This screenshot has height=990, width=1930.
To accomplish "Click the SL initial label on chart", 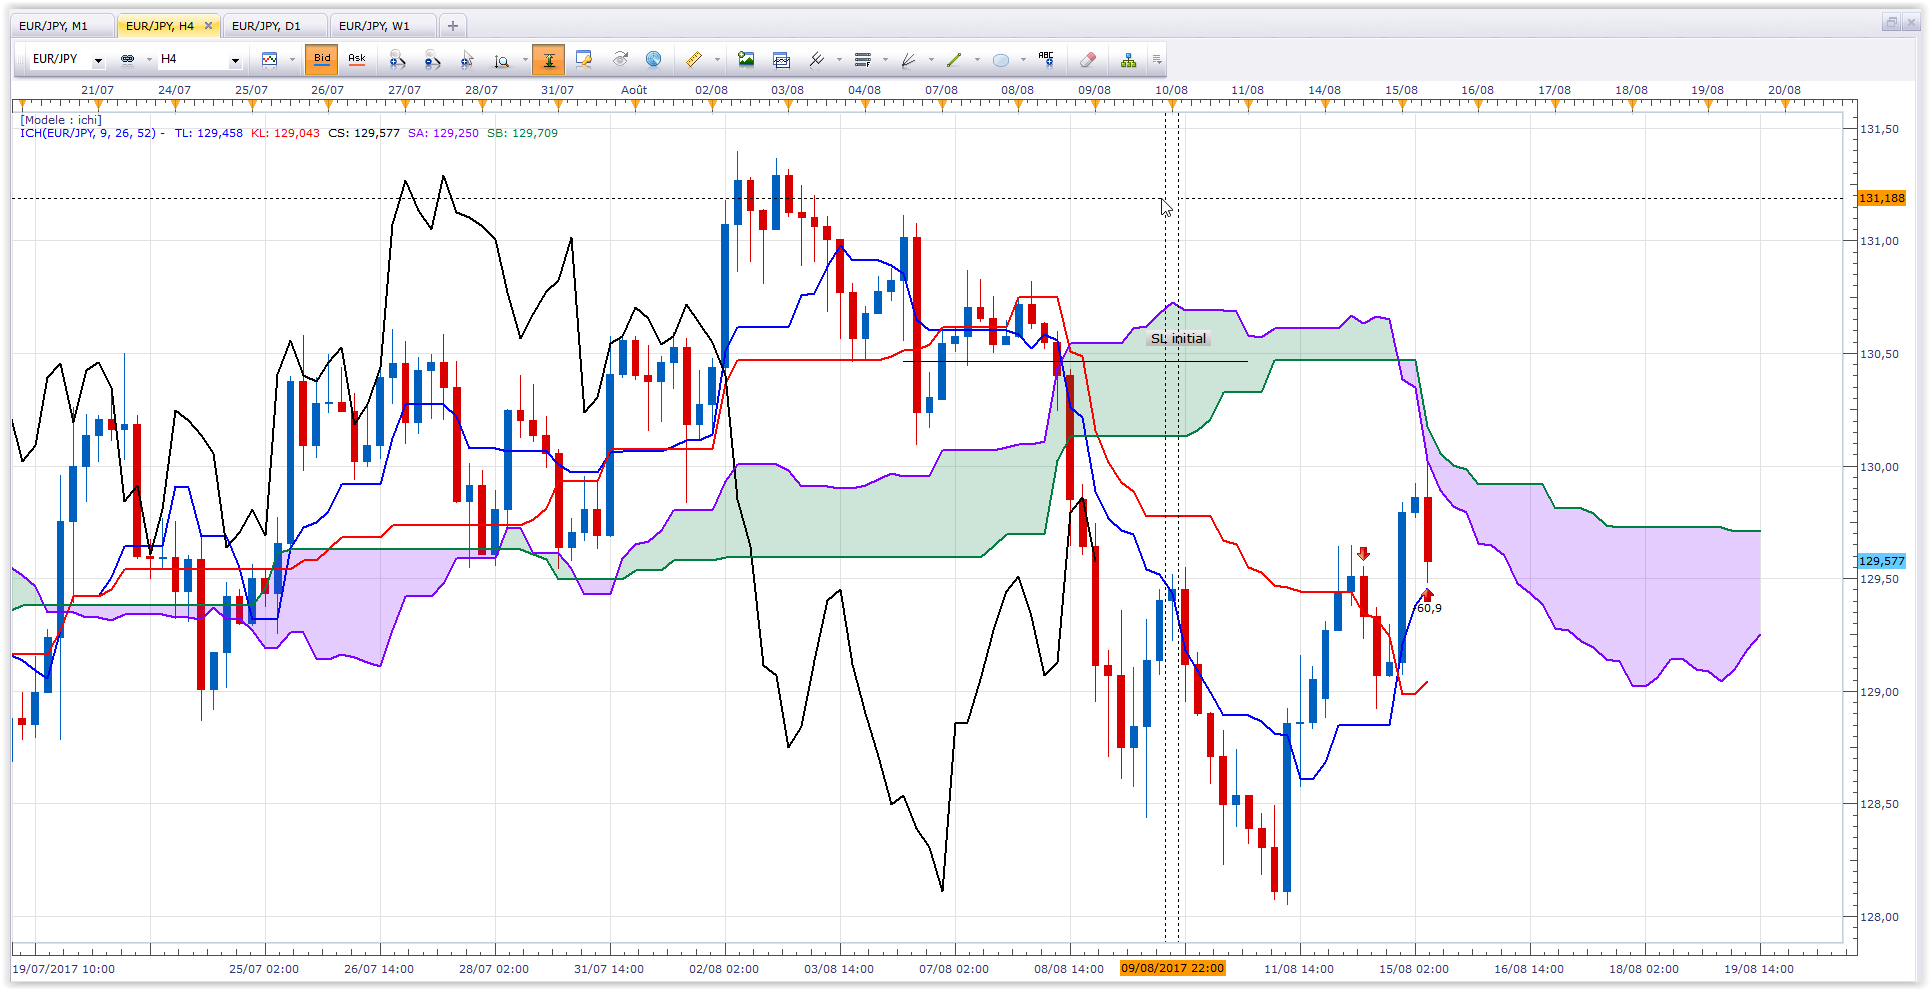I will (1178, 339).
